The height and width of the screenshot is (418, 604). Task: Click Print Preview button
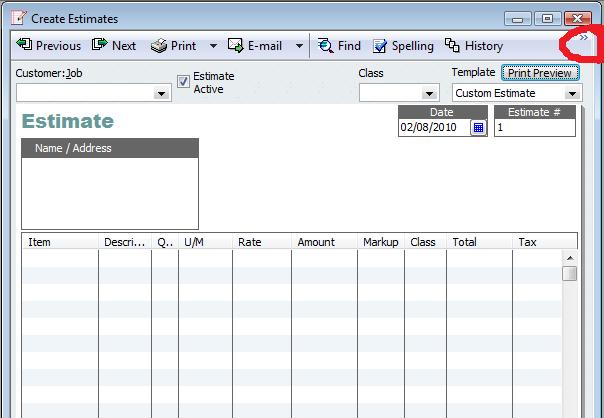click(x=540, y=73)
